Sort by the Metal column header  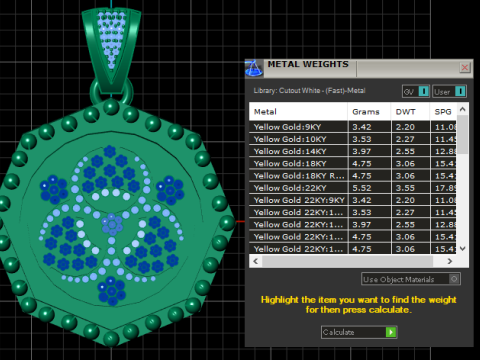298,112
